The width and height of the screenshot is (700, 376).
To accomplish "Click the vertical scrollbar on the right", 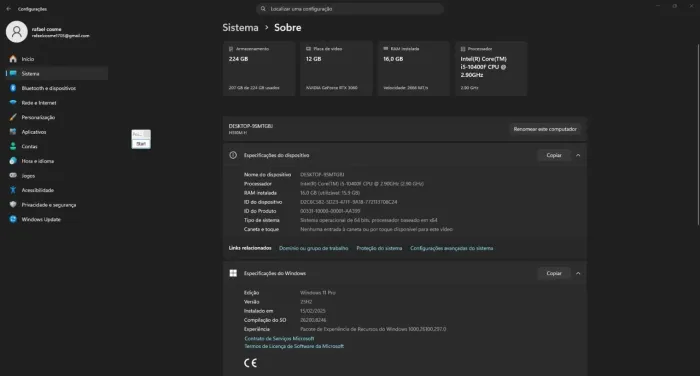I will (x=698, y=134).
